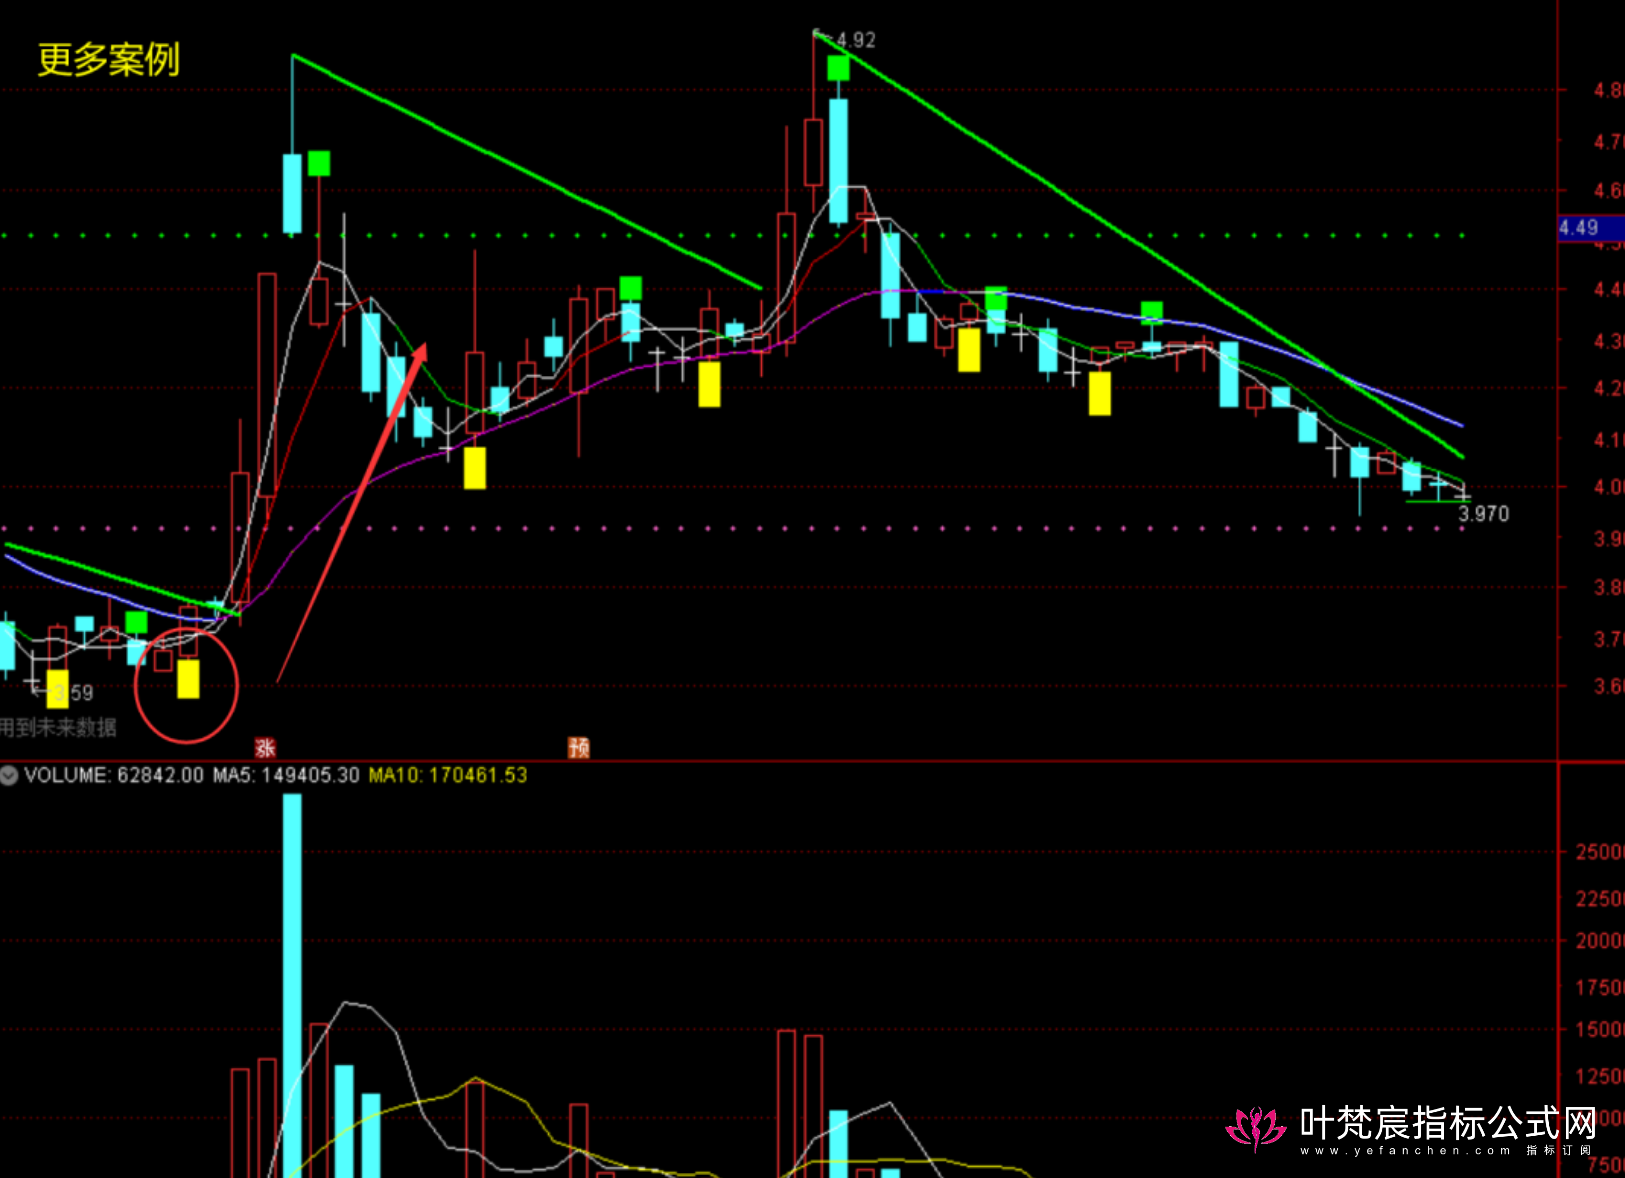Click the MA5: 149405.30 label
This screenshot has height=1178, width=1625.
point(286,775)
